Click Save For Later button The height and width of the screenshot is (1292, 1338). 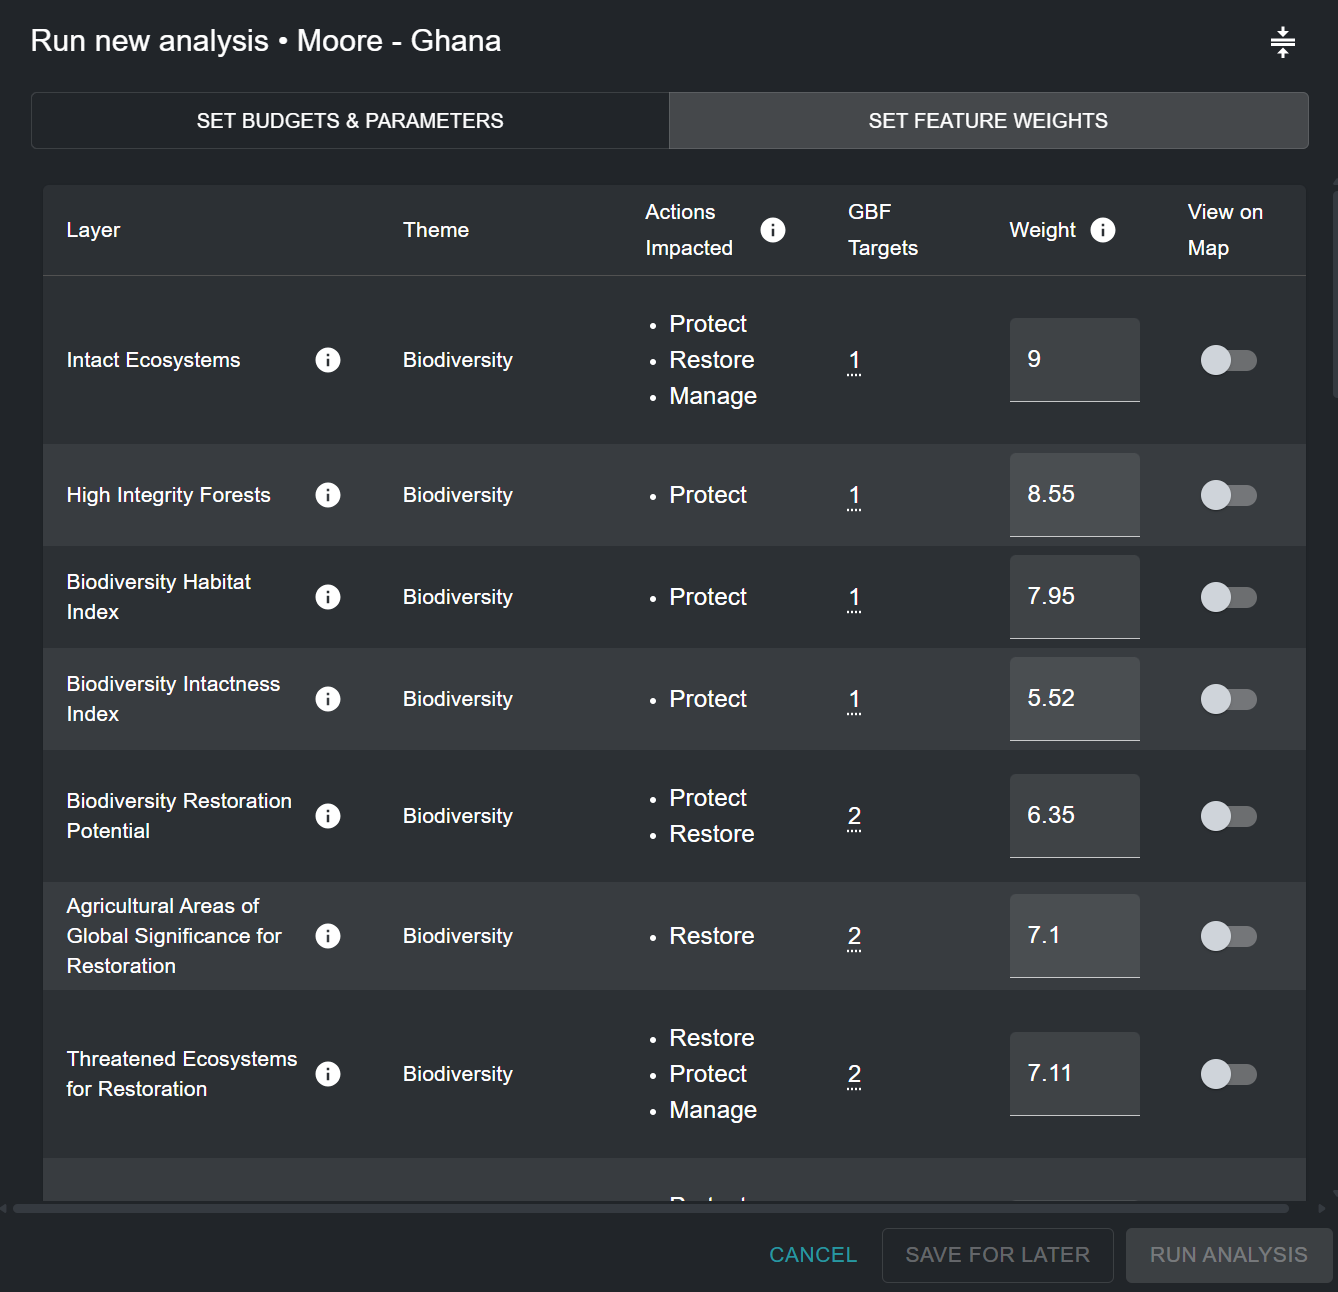click(997, 1255)
